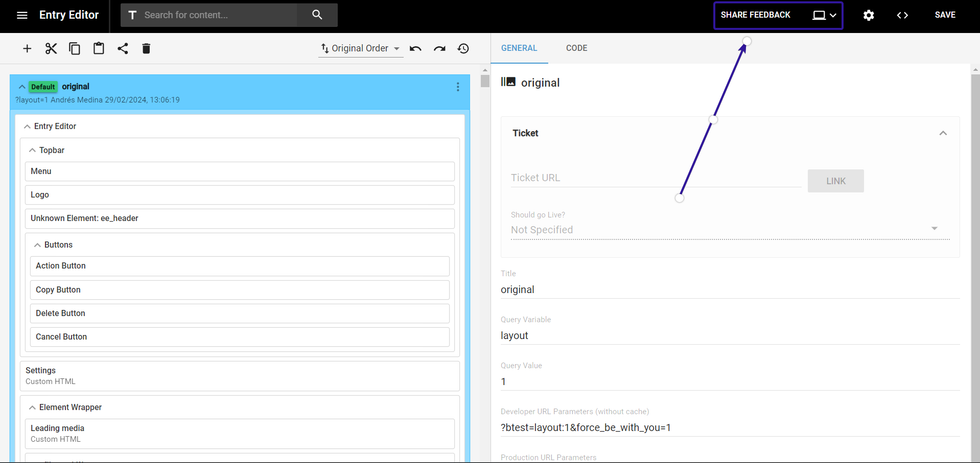Collapse the Topbar tree group
The image size is (980, 463).
tap(31, 150)
